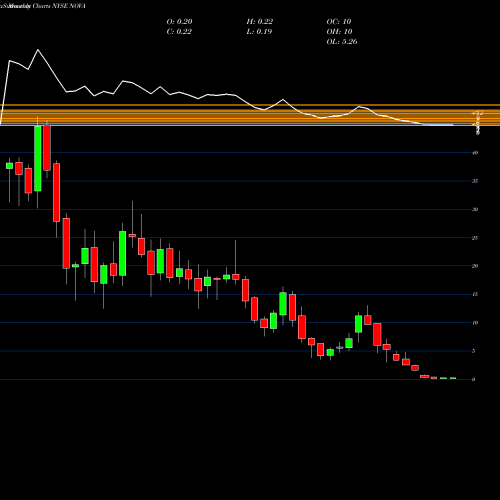This screenshot has height=500, width=500.
Task: Click the 'OL: 5.26' reading
Action: tap(342, 42)
